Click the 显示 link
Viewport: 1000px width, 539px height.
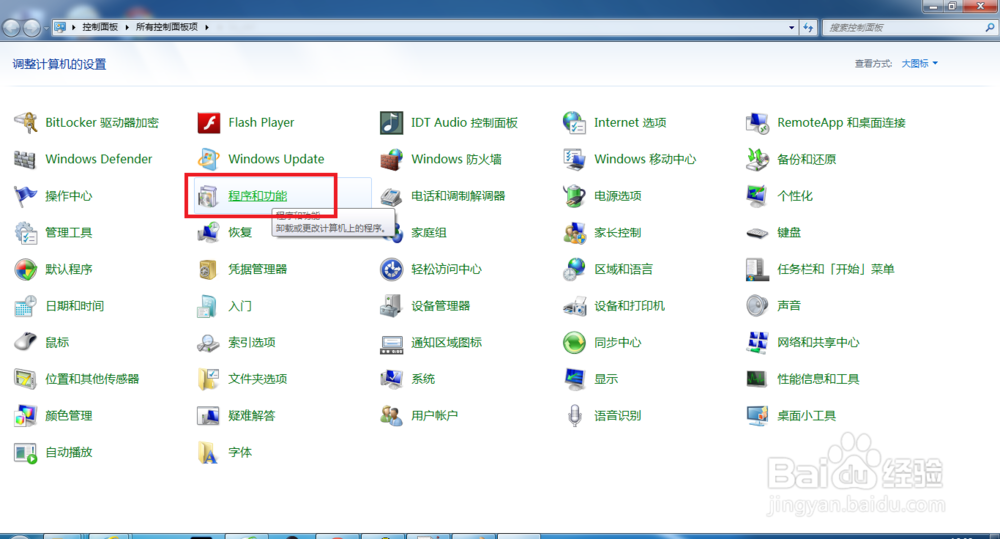[x=606, y=379]
